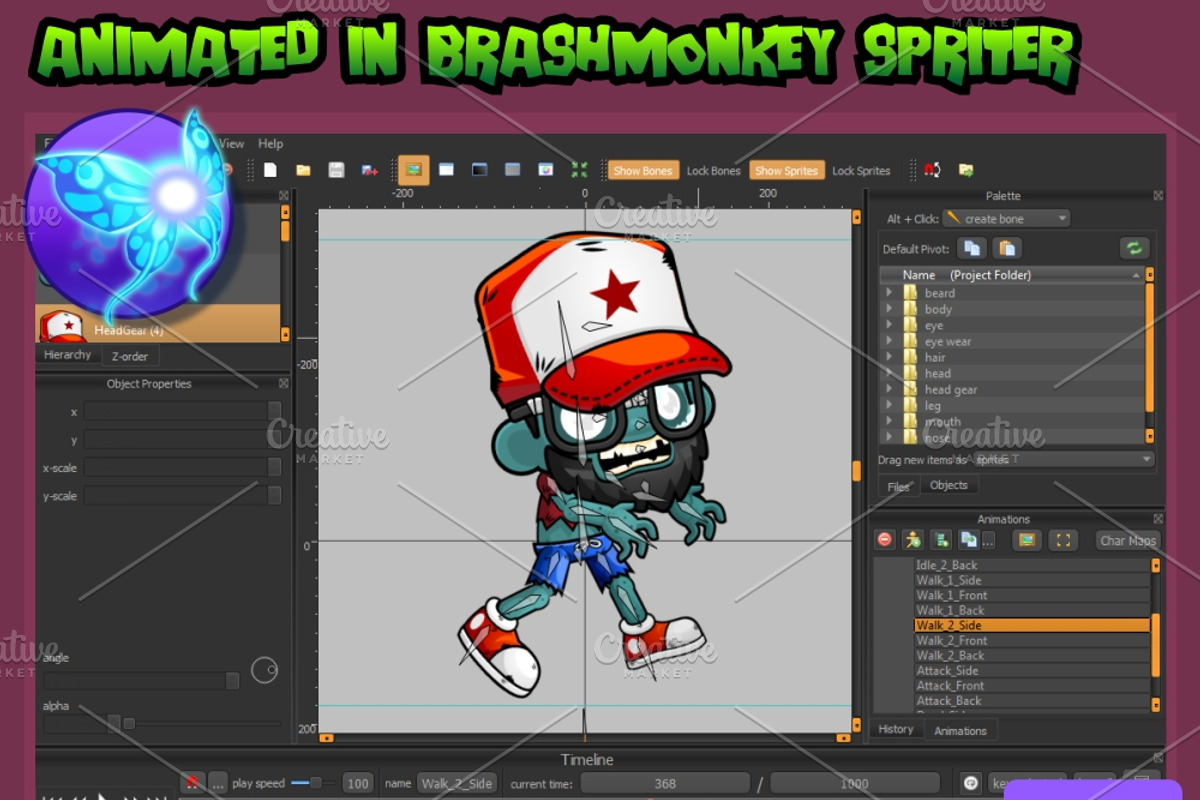Select the Animations tab at panel bottom
Image resolution: width=1200 pixels, height=800 pixels.
[x=960, y=731]
